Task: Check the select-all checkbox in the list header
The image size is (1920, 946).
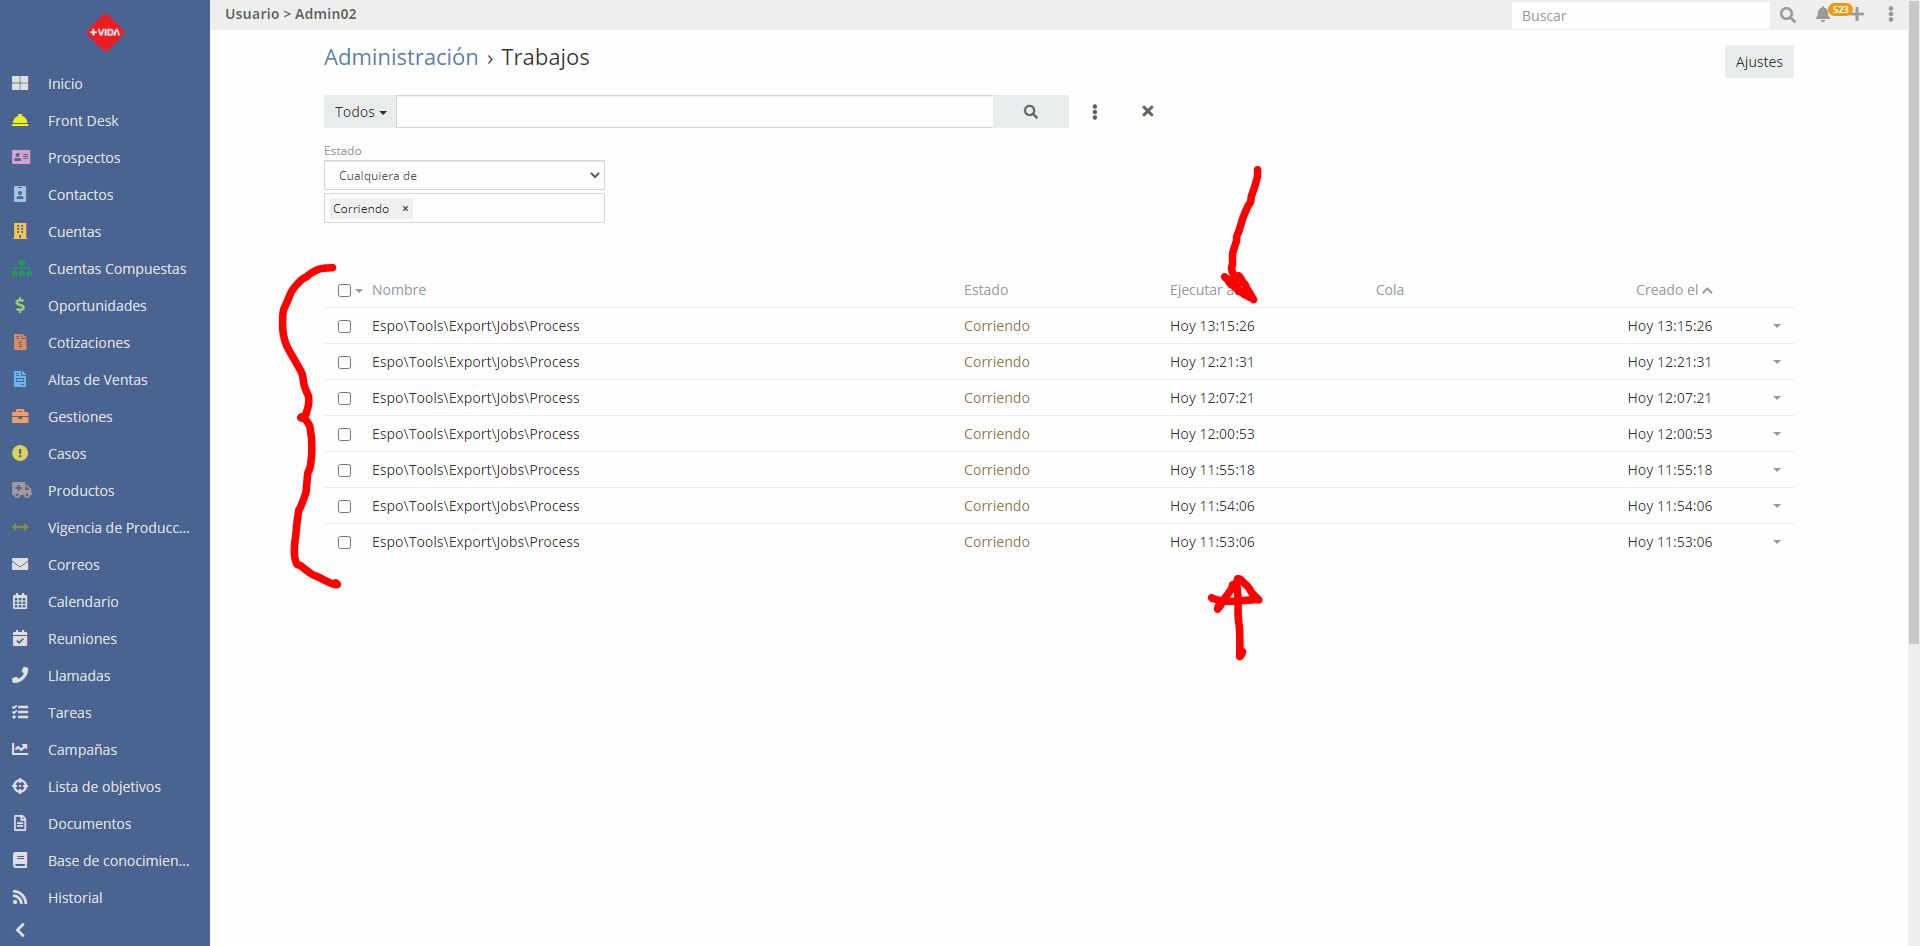Action: [x=343, y=290]
